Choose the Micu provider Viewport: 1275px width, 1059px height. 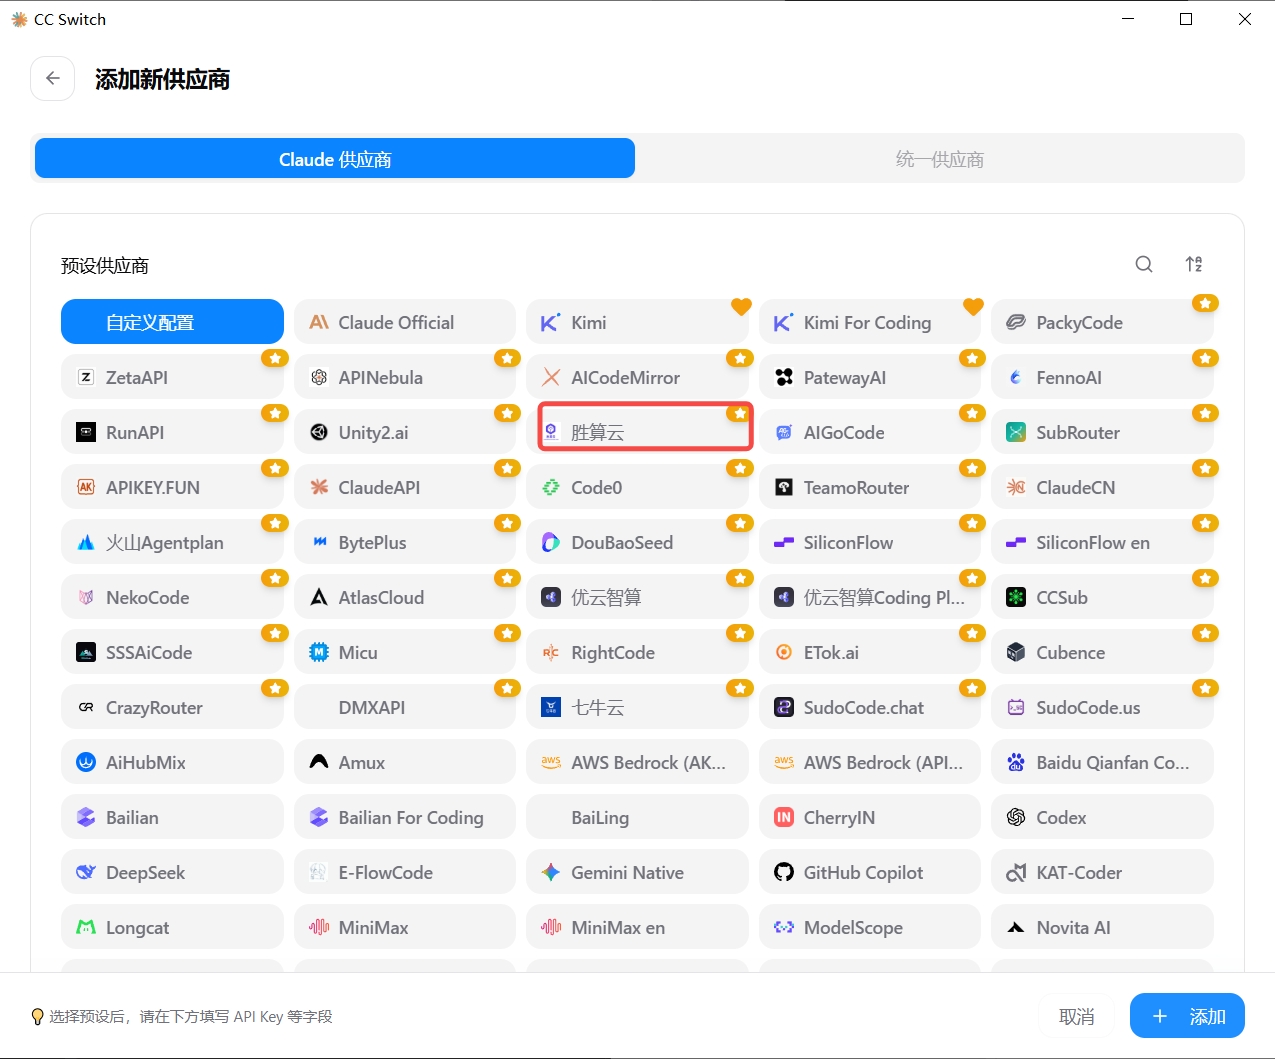[405, 652]
